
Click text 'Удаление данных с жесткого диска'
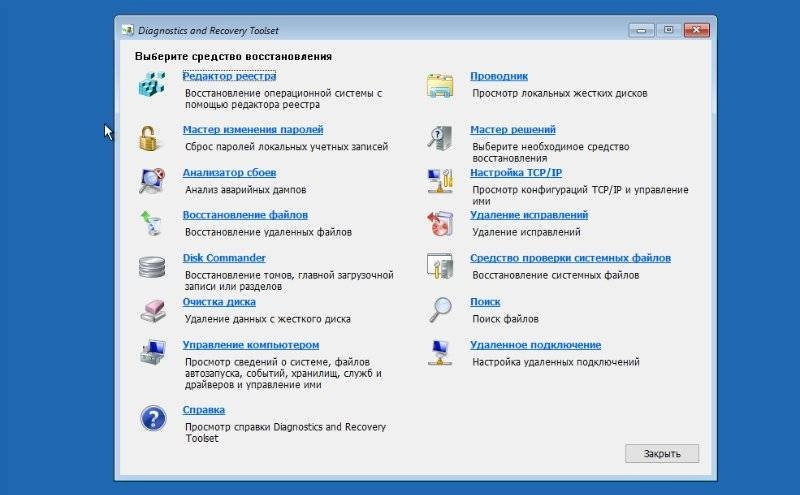(267, 318)
